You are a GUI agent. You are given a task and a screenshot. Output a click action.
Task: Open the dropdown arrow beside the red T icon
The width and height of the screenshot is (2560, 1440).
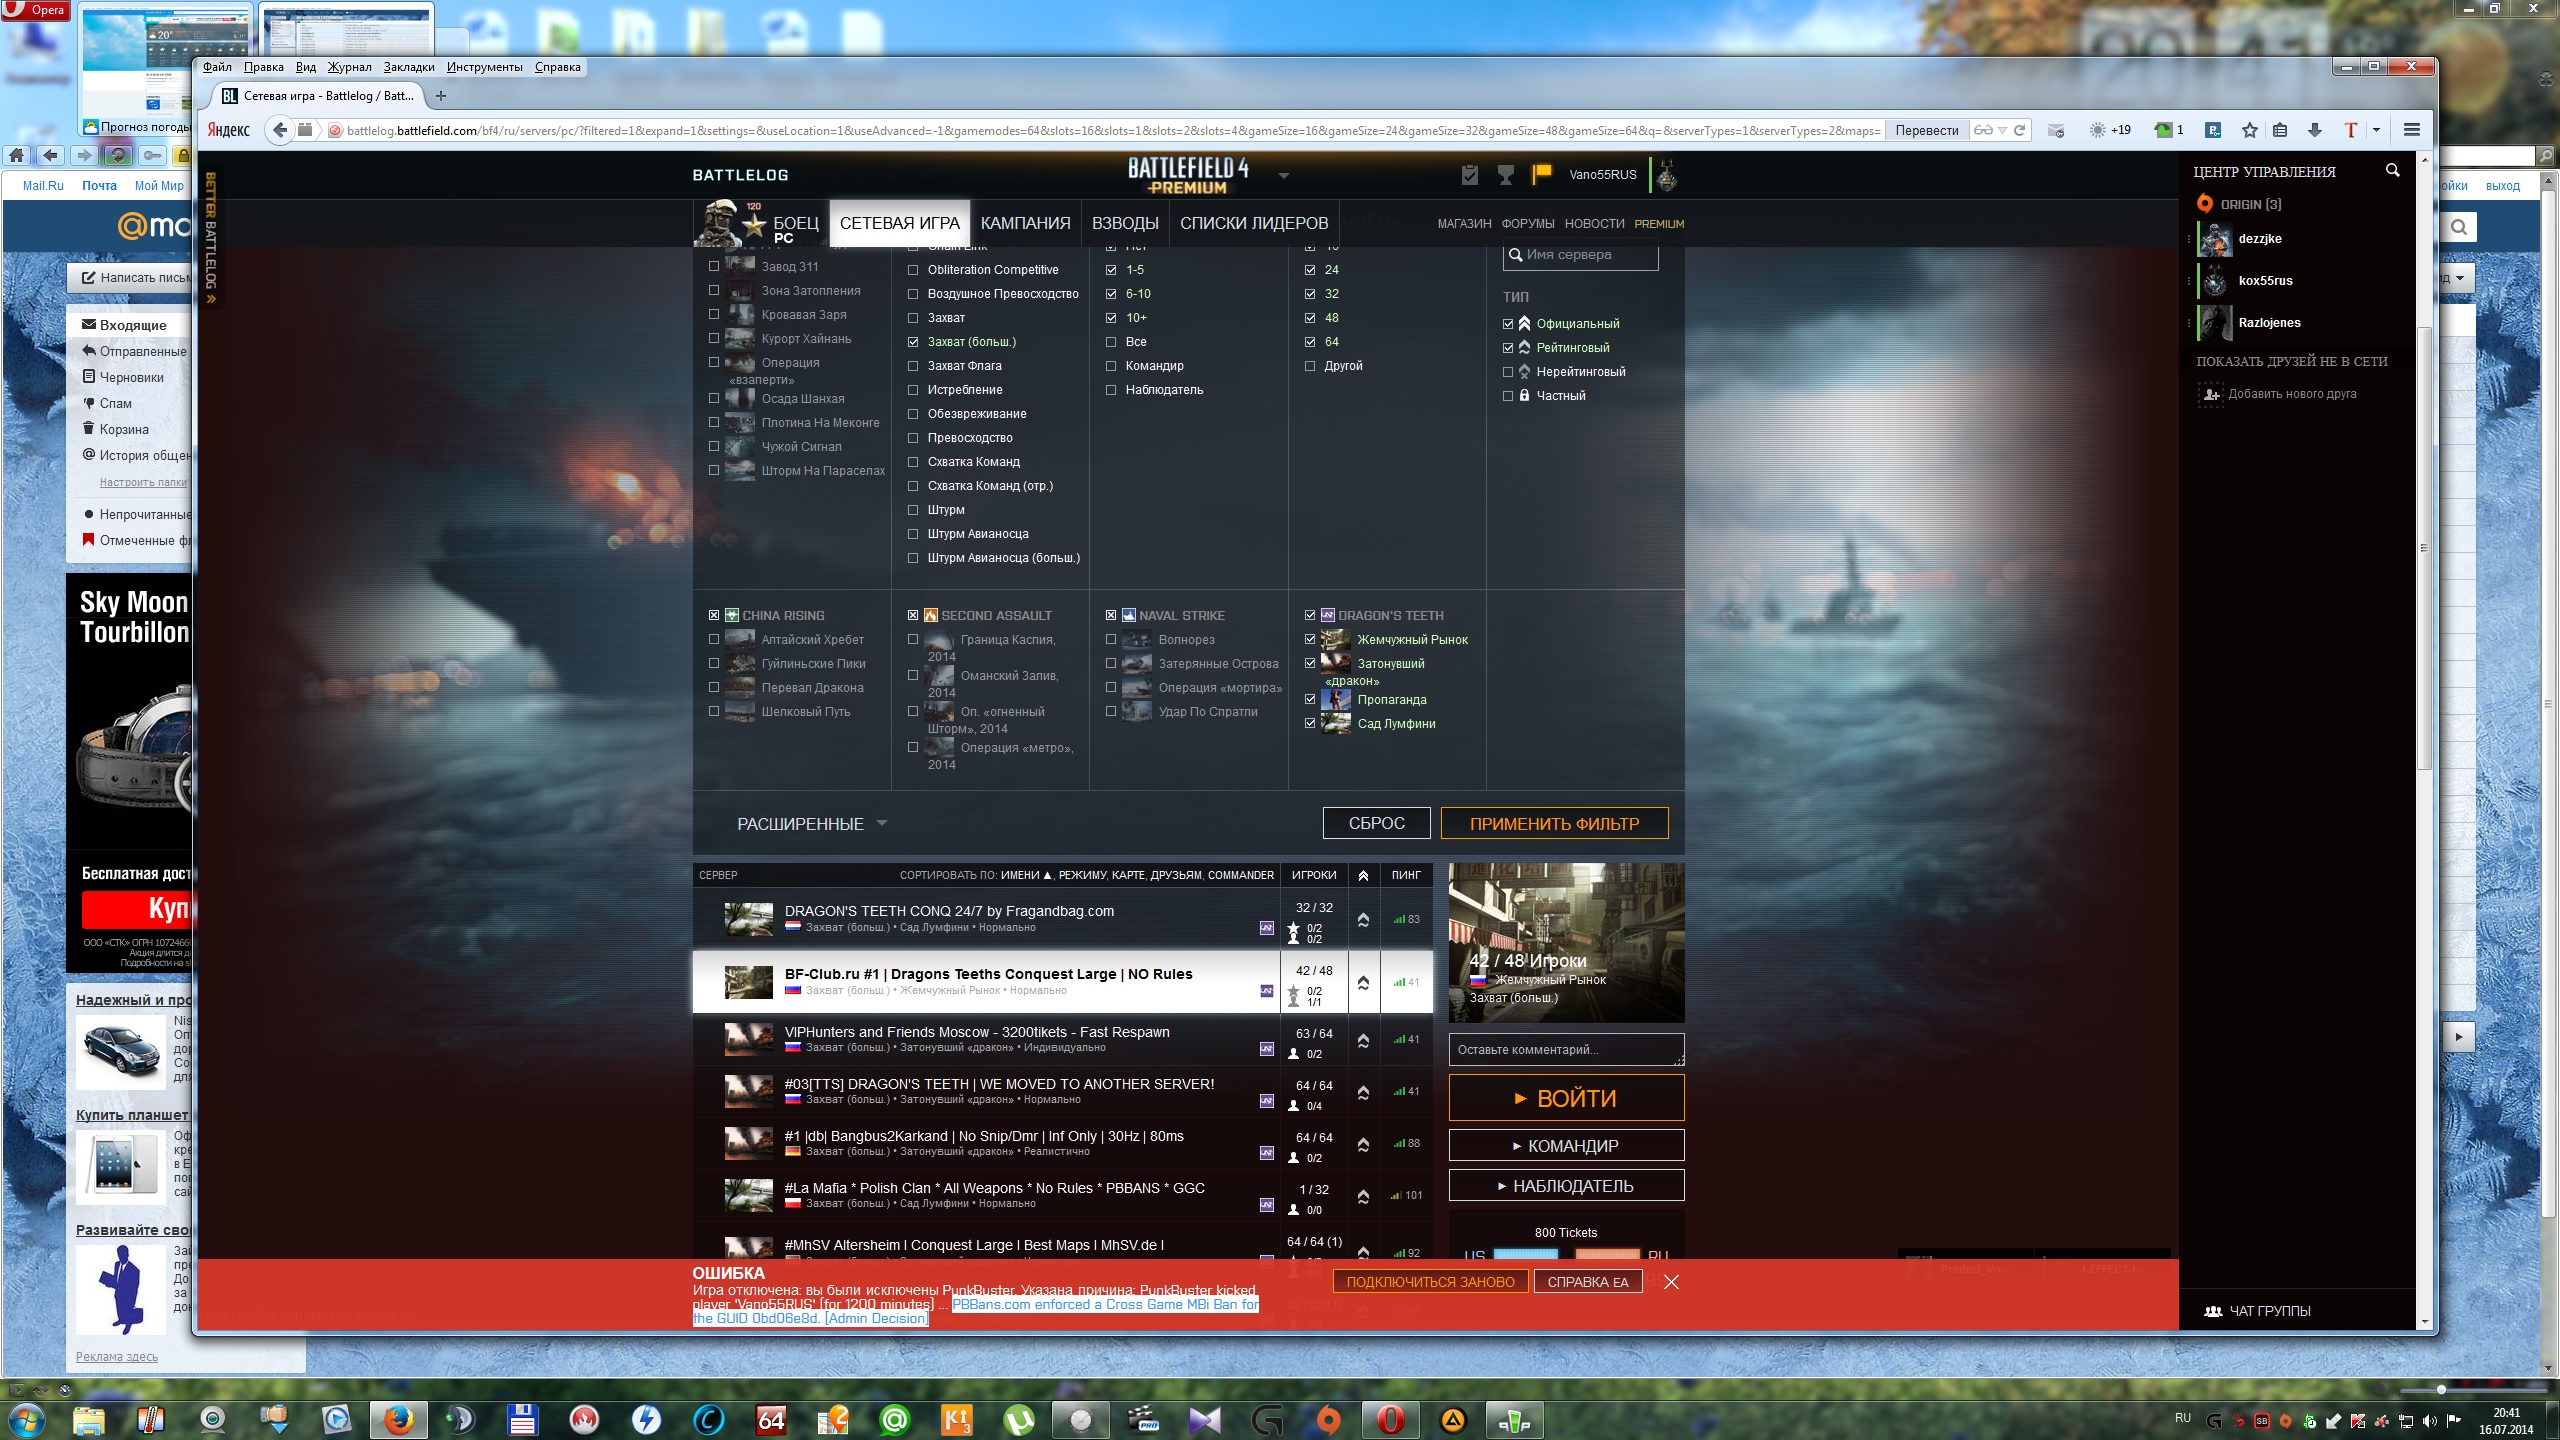(x=2376, y=130)
